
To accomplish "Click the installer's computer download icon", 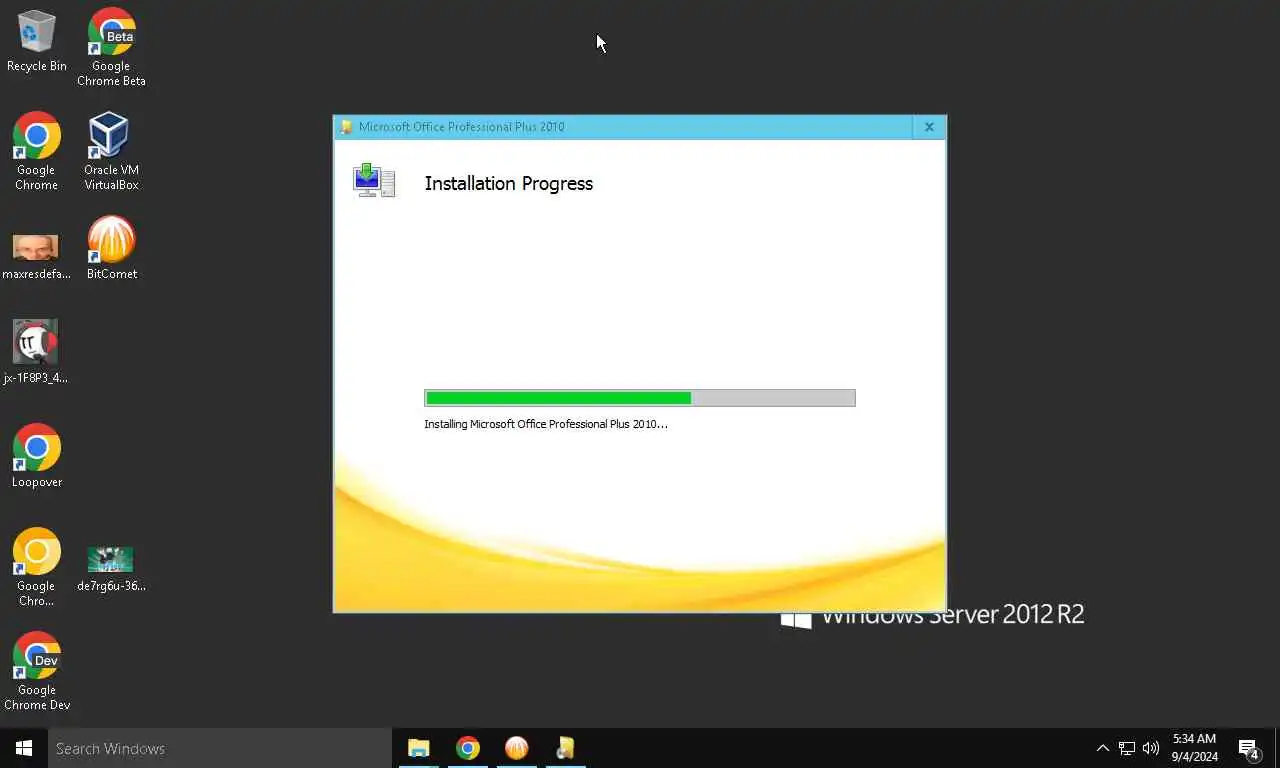I will tap(374, 181).
